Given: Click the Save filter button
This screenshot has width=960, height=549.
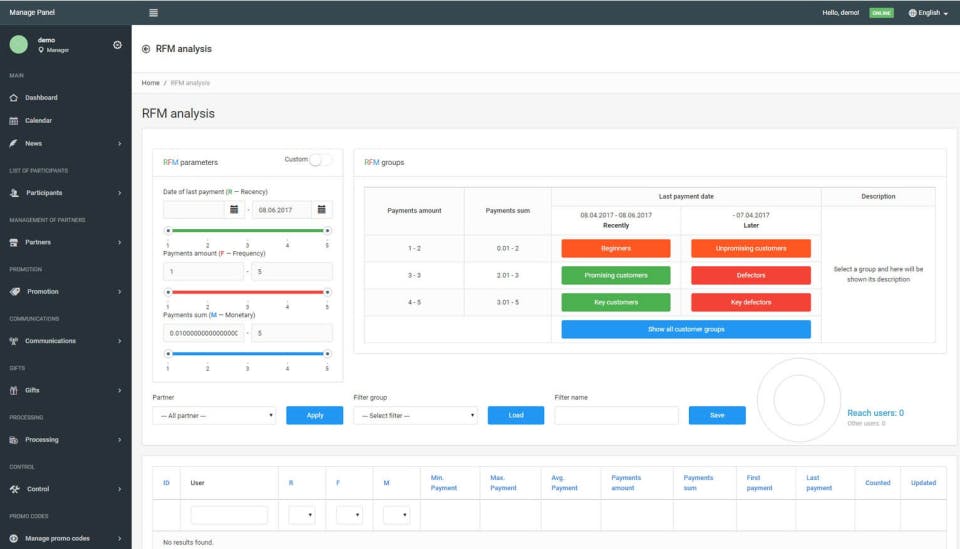Looking at the screenshot, I should pos(717,415).
